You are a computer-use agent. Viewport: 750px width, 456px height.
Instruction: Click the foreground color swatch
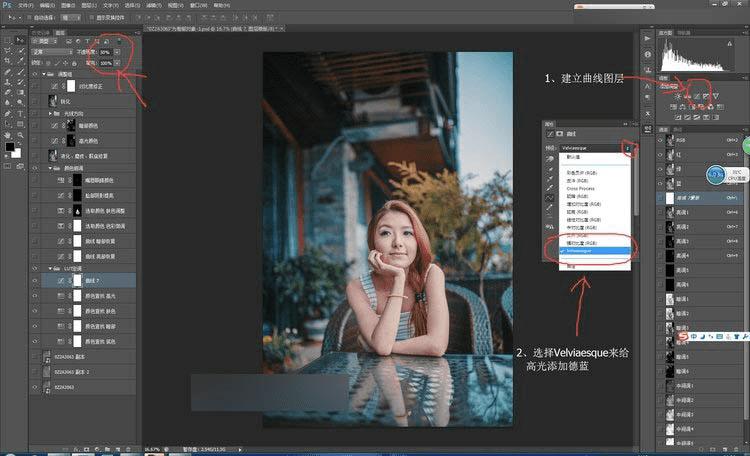coord(10,147)
